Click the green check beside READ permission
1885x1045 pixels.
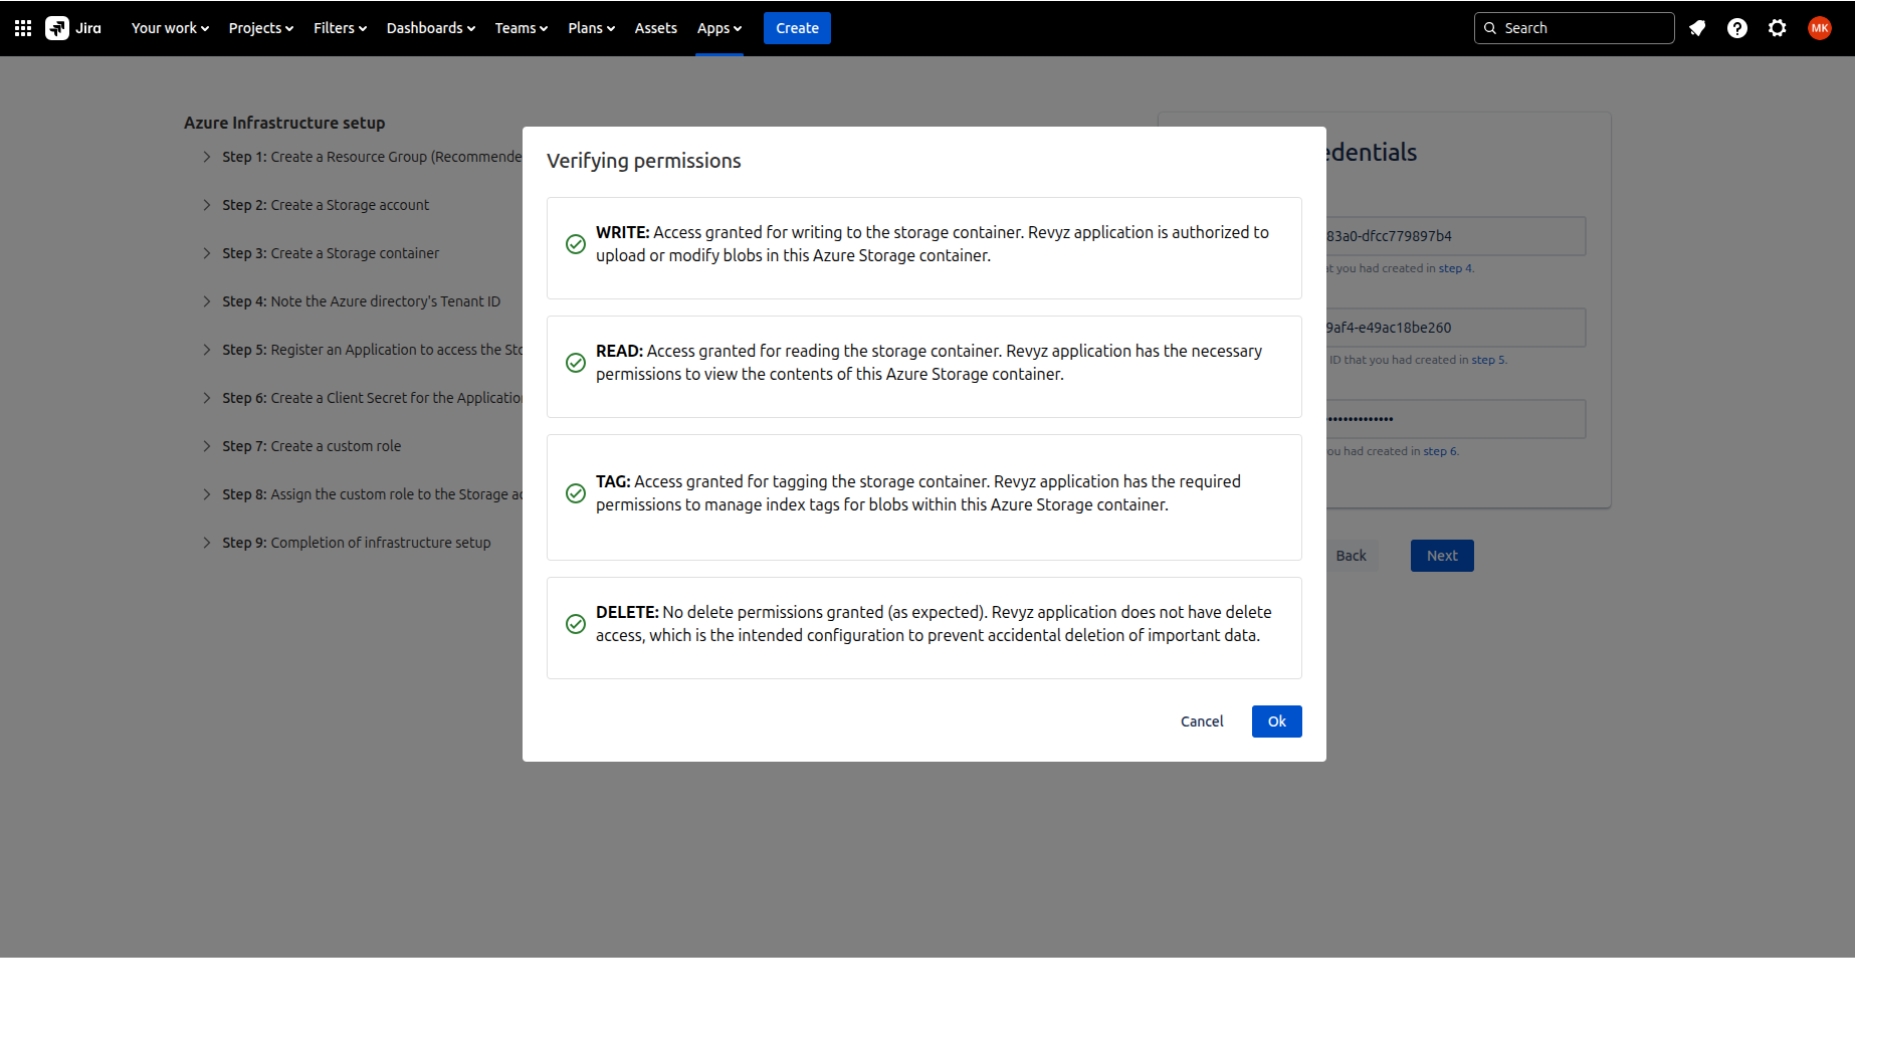(x=575, y=363)
